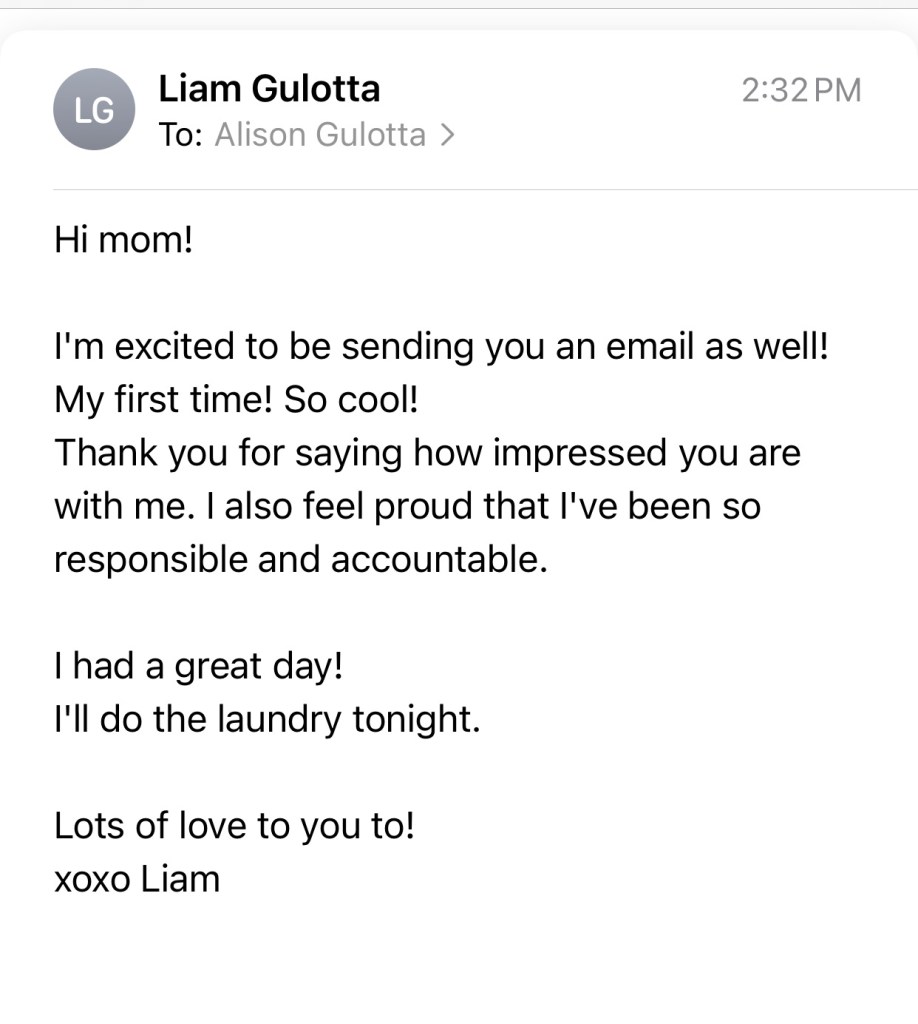Click the "I'm excited to be sending" line
Viewport: 918px width, 1024px height.
pos(440,347)
